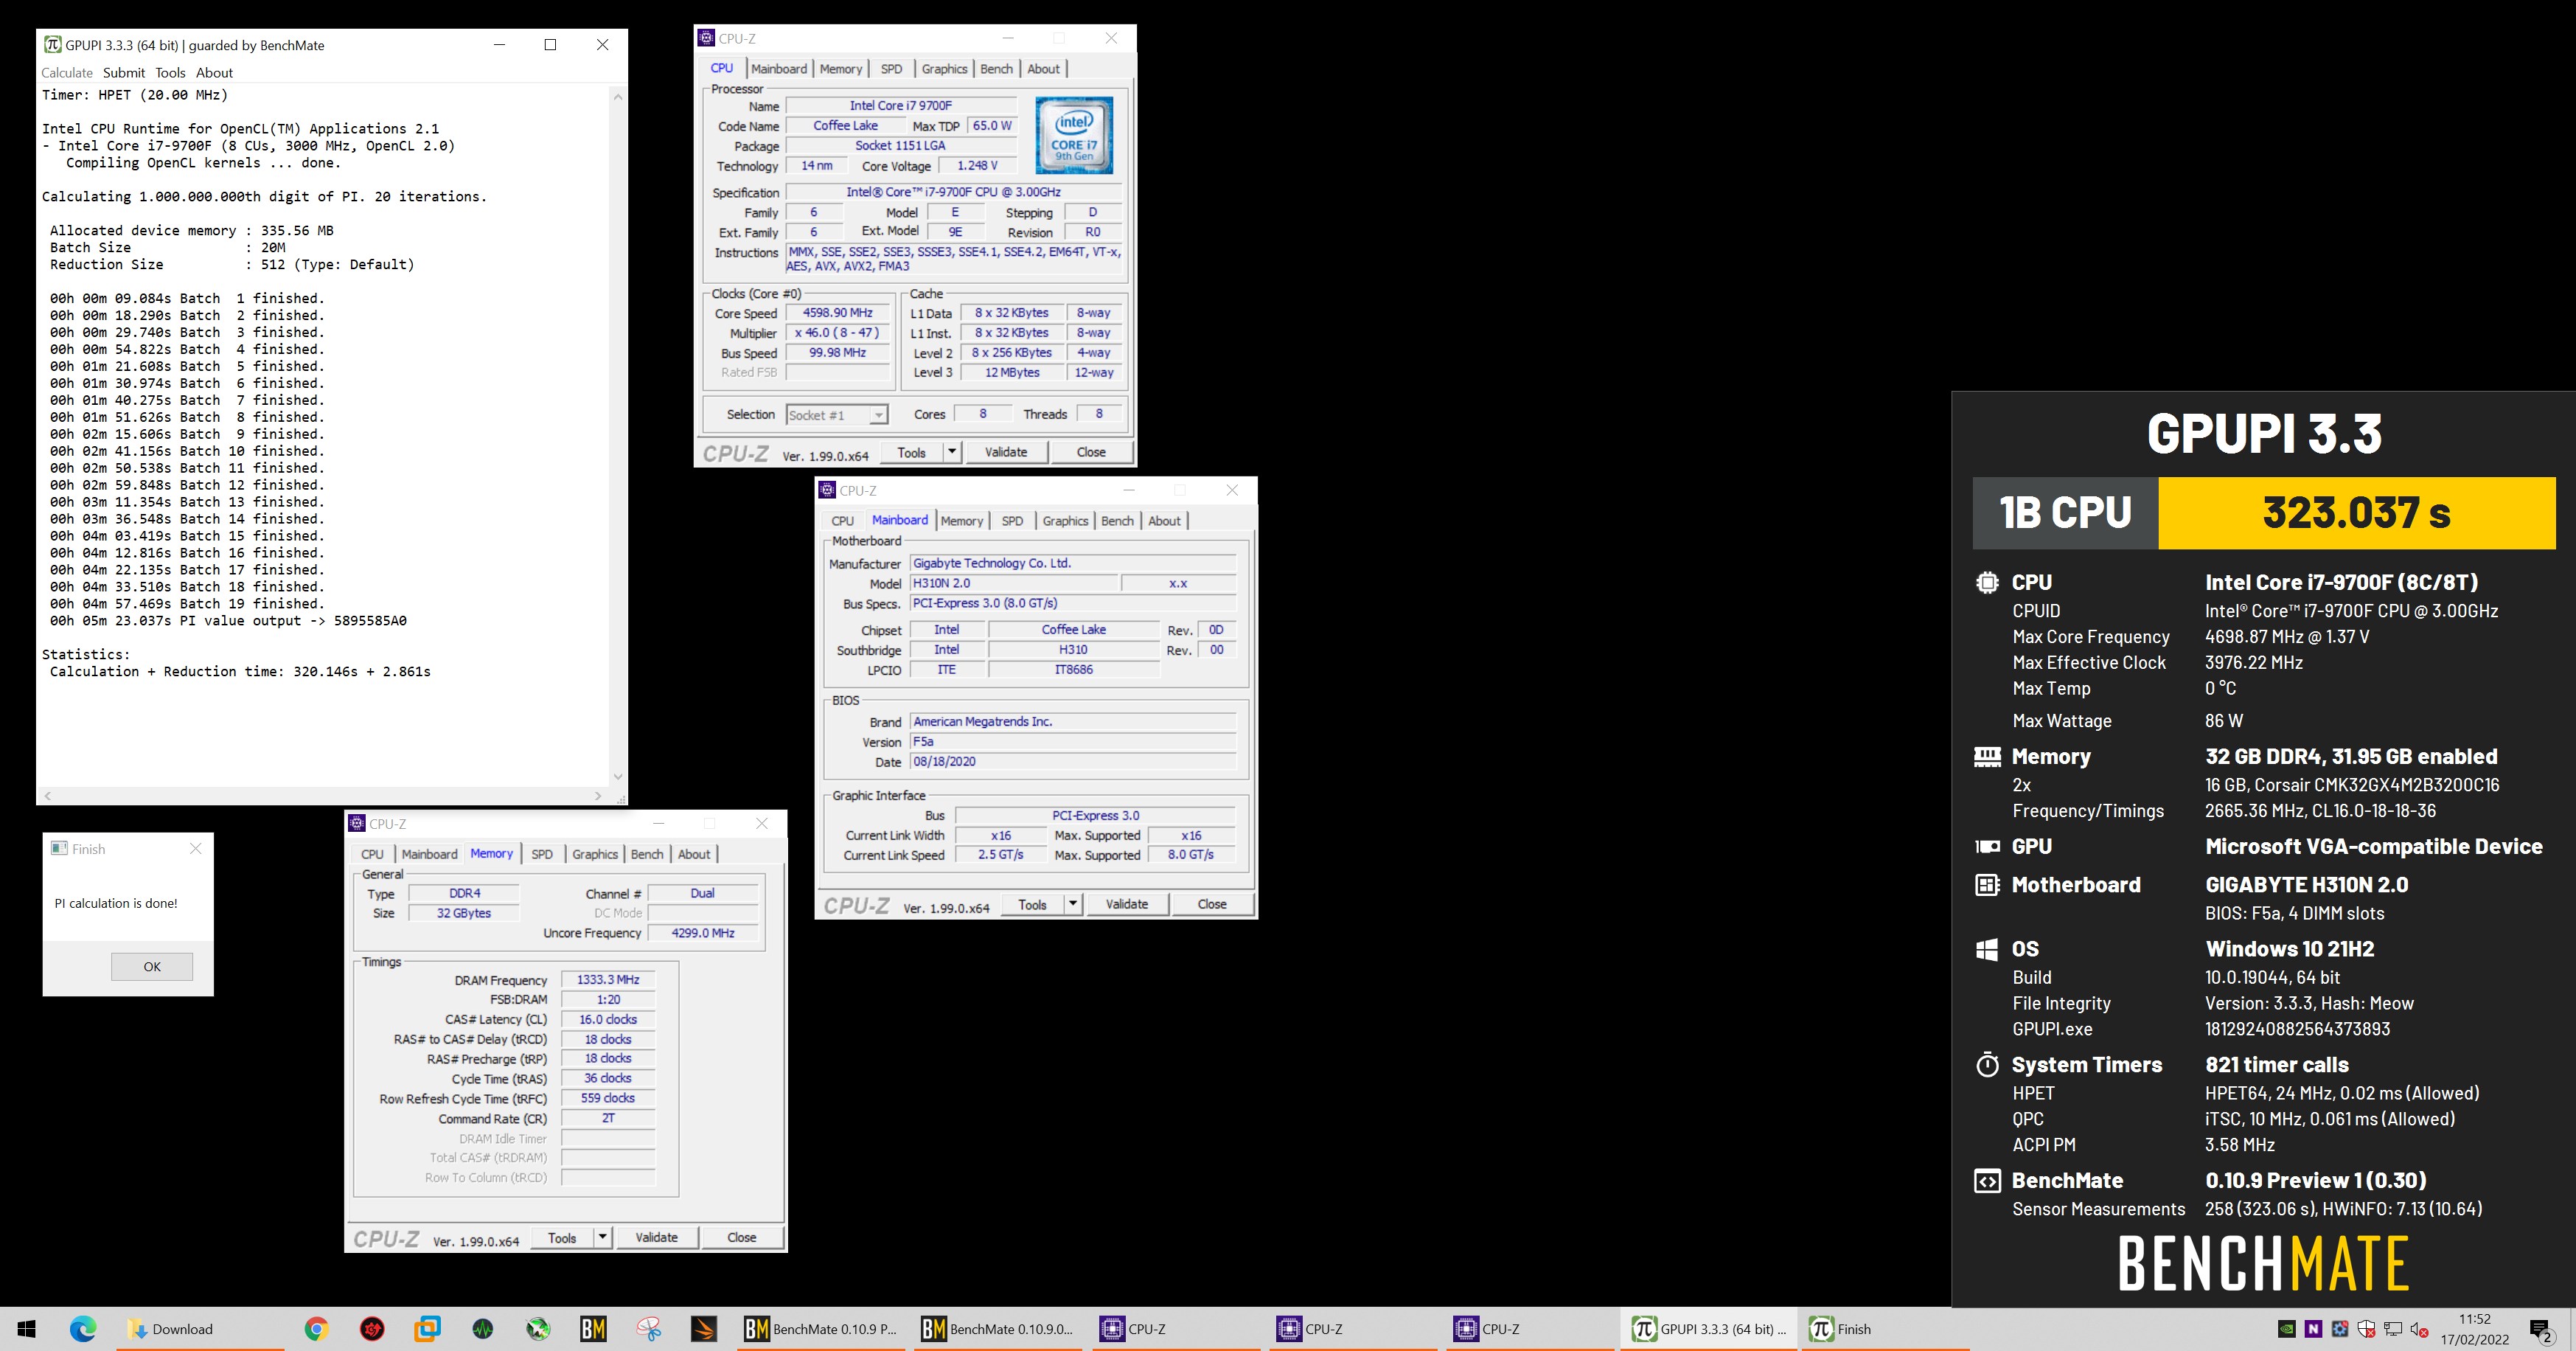Click Validate in DRAM timings CPU-Z window
Screen dimensions: 2576x1351
(657, 1237)
